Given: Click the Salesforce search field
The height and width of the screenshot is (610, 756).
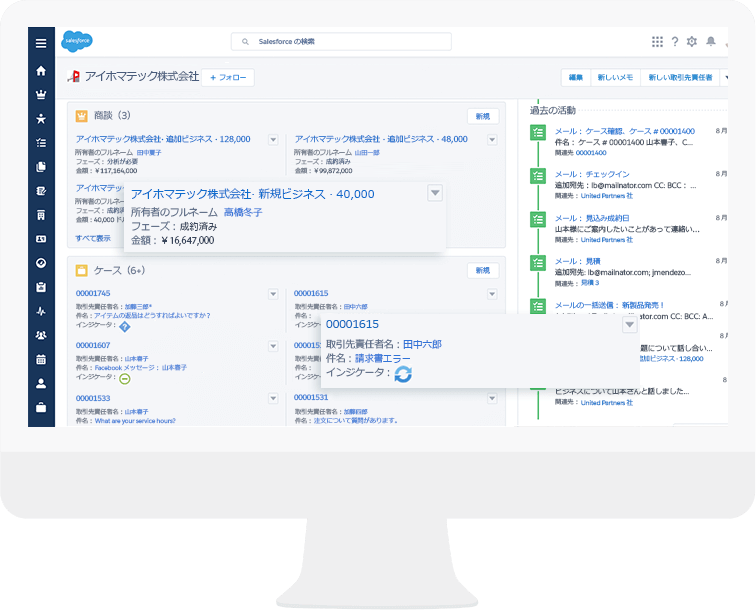Looking at the screenshot, I should tap(341, 42).
